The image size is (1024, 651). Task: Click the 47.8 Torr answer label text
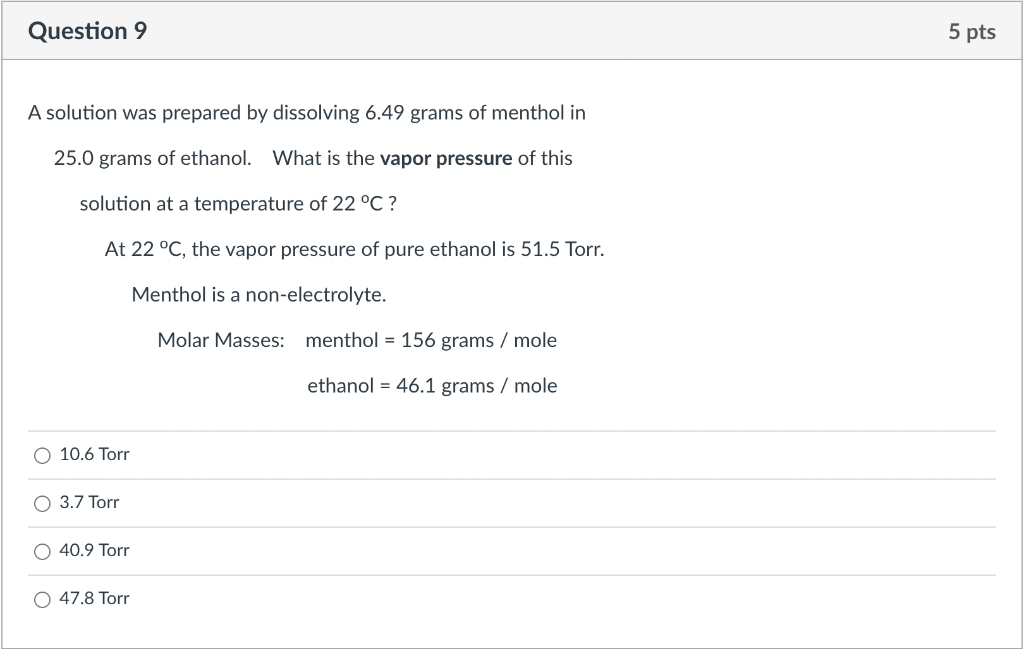pos(93,598)
